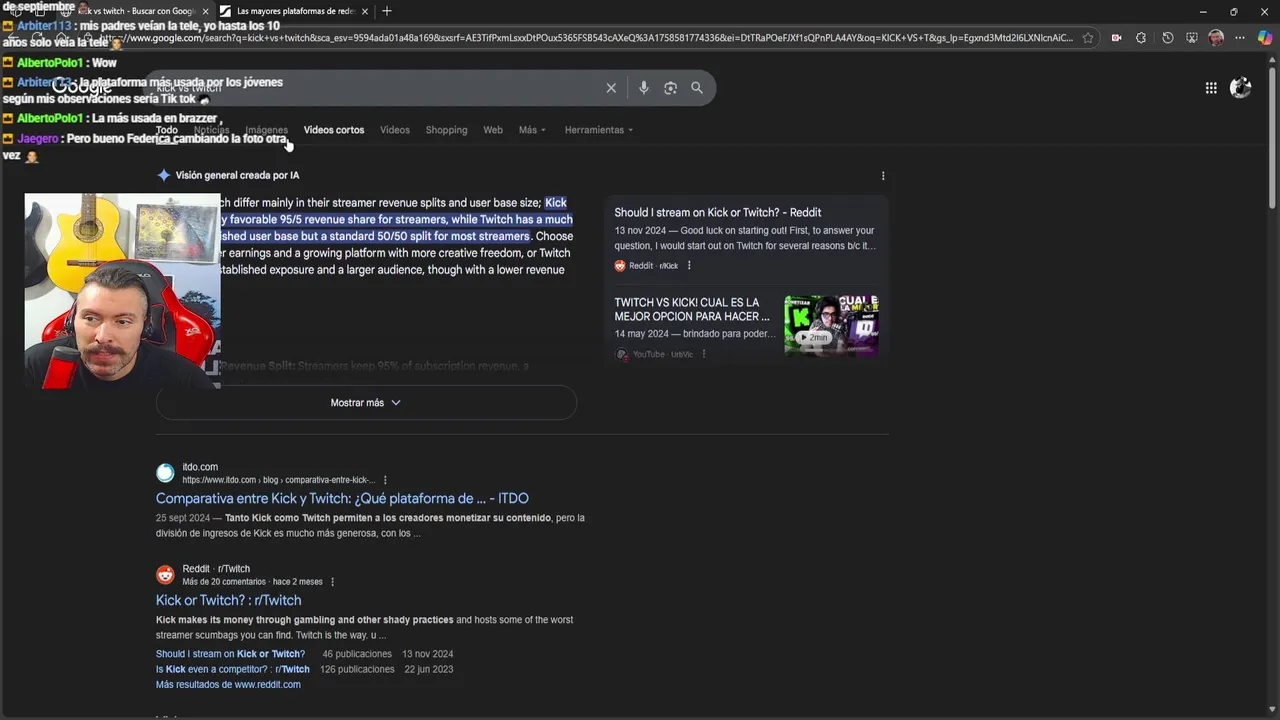Open 'Kick or Twitch? : r/Twitch' result

tap(228, 600)
